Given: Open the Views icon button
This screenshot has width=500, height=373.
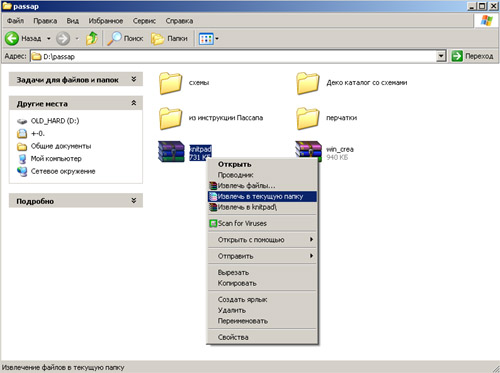Looking at the screenshot, I should [x=206, y=39].
